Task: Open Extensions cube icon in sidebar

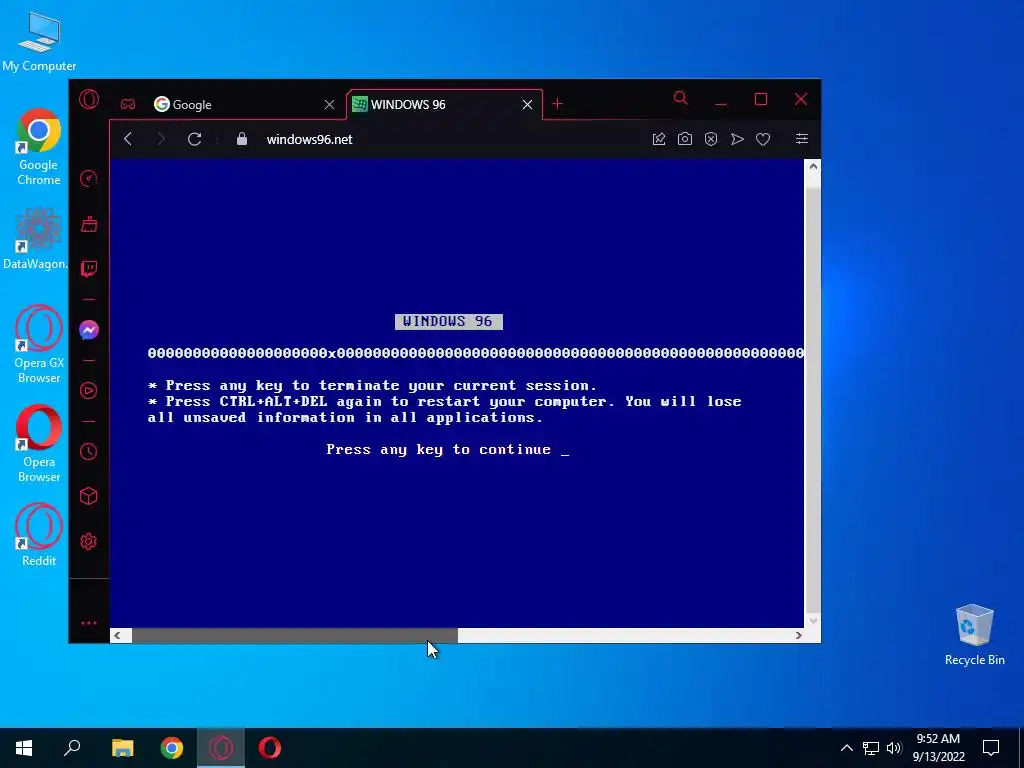Action: 89,496
